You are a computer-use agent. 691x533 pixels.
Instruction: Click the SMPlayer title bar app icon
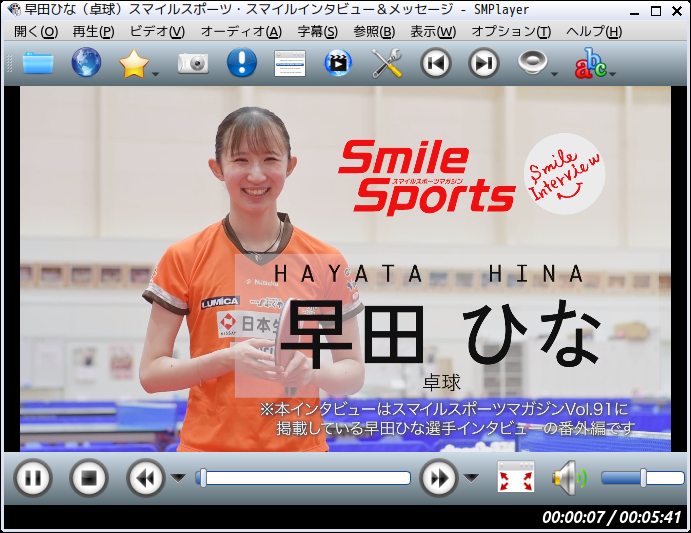[14, 10]
